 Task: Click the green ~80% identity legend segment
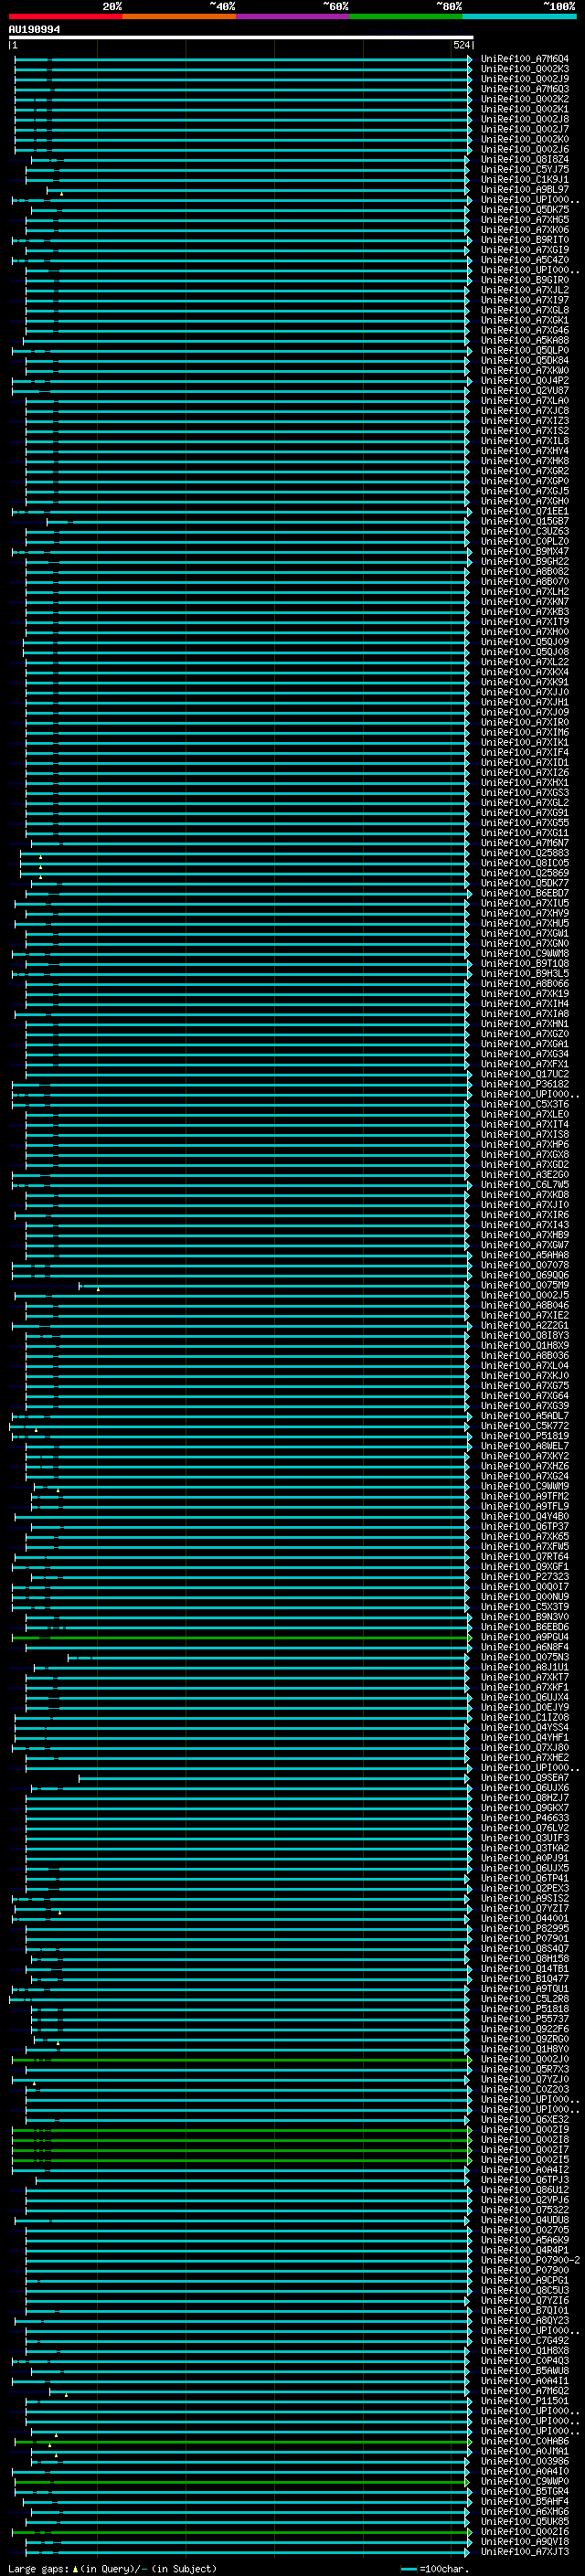tap(406, 16)
